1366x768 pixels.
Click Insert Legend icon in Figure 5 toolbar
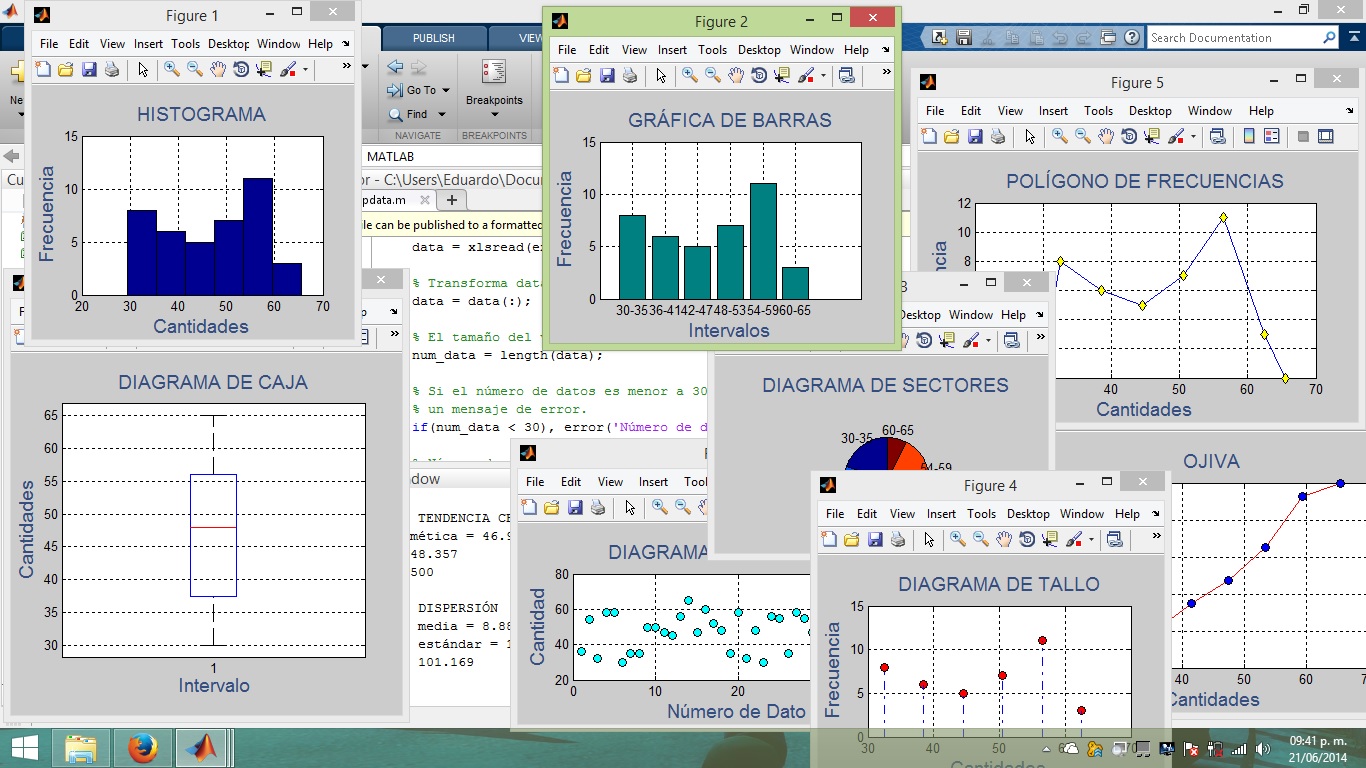pyautogui.click(x=1272, y=137)
